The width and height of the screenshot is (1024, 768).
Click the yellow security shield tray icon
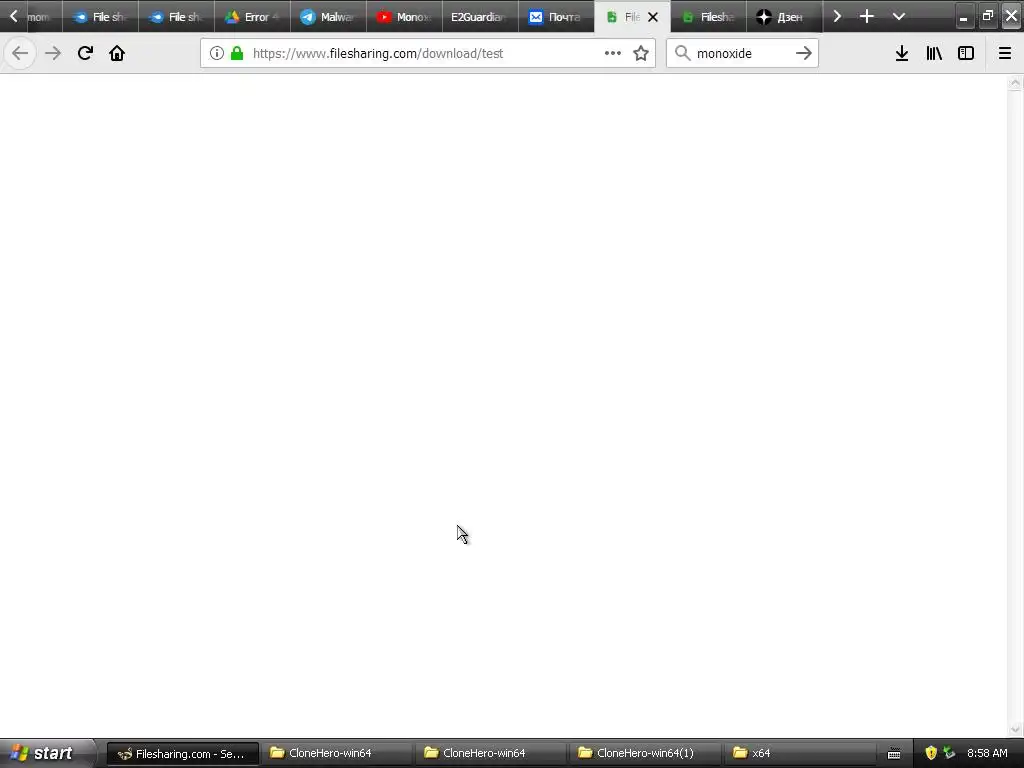[931, 753]
